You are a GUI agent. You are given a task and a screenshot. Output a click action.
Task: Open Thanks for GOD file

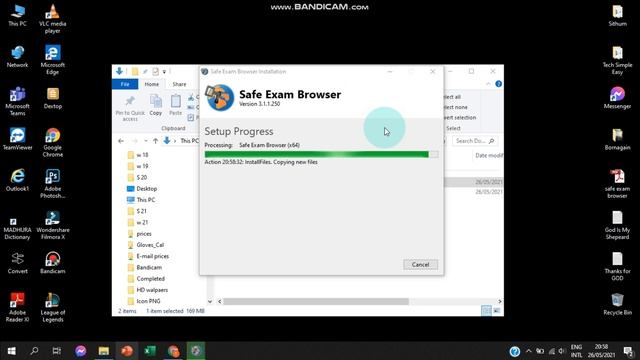[618, 266]
